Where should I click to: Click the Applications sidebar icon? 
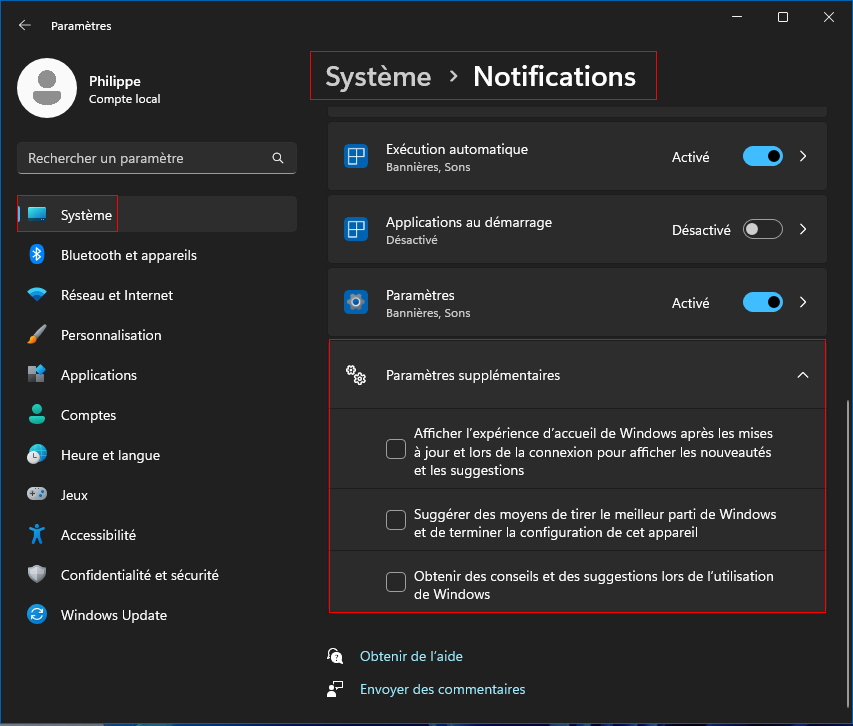click(x=37, y=374)
